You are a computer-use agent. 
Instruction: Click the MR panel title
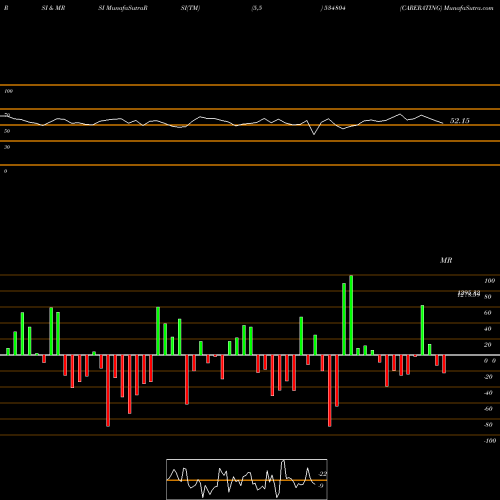pyautogui.click(x=446, y=260)
